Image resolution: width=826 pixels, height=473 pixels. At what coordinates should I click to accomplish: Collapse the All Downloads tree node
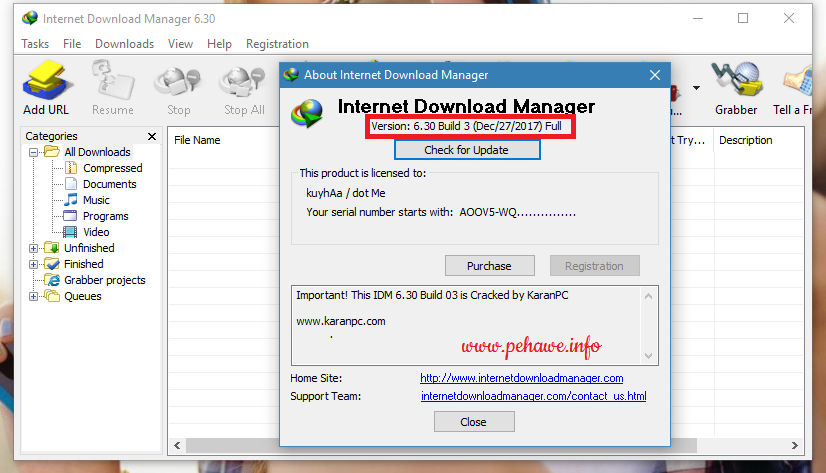33,152
